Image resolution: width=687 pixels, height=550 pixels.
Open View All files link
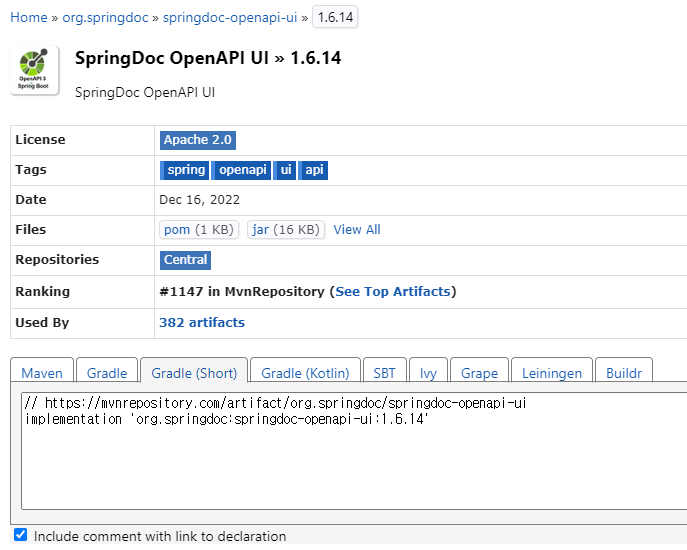(357, 230)
